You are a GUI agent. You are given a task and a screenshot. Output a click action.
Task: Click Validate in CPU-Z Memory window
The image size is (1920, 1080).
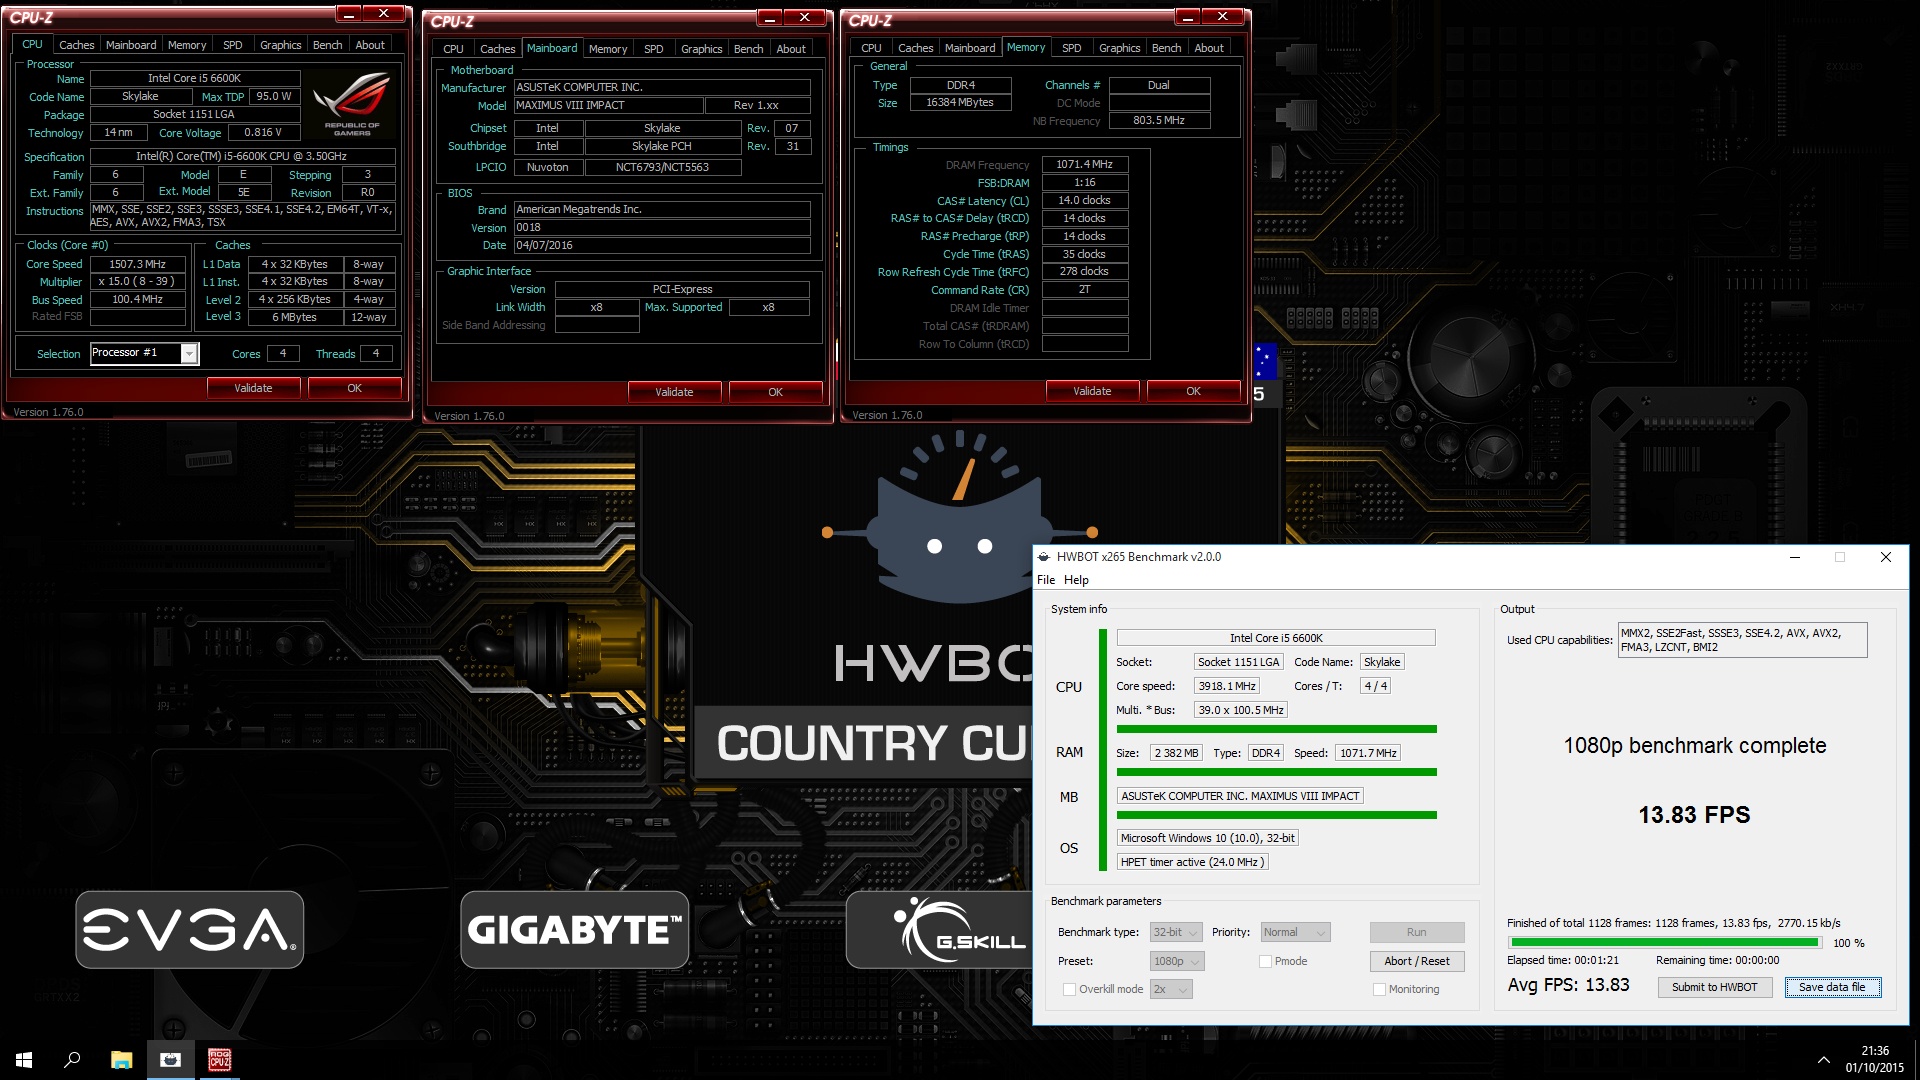(1092, 391)
